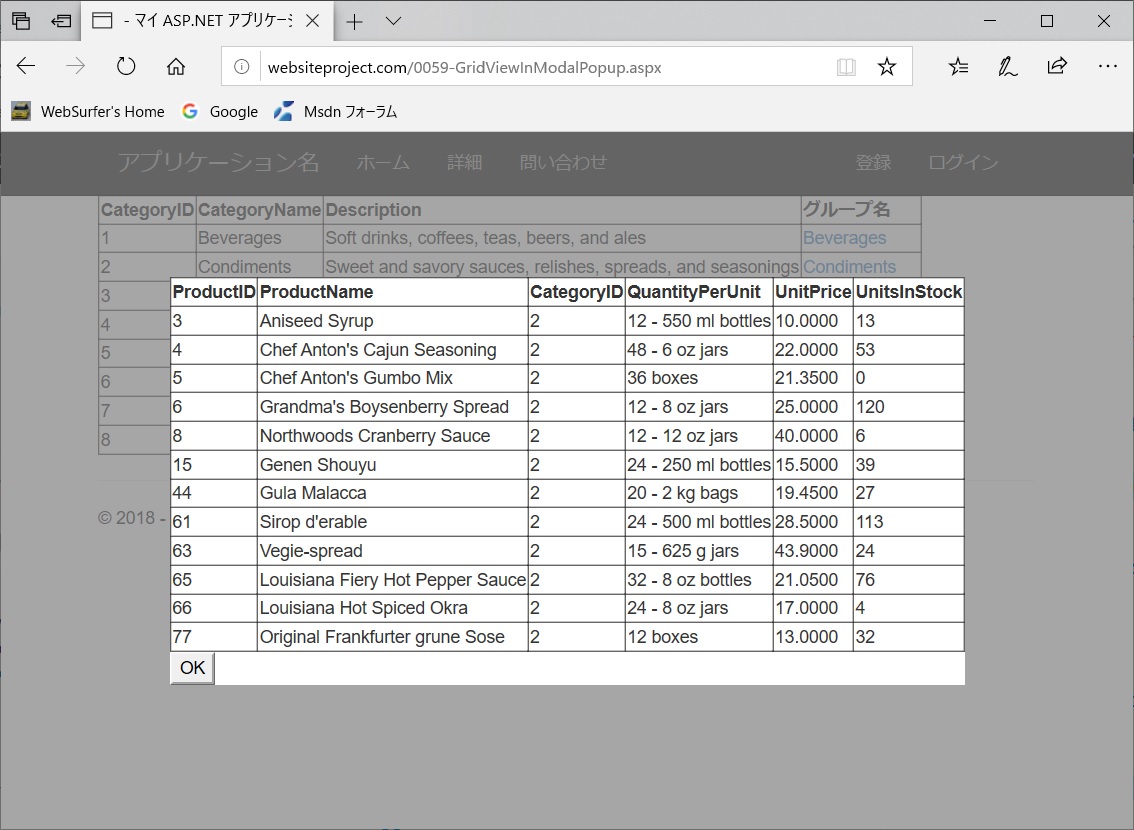Open the Google bookmark
1134x830 pixels.
[220, 111]
